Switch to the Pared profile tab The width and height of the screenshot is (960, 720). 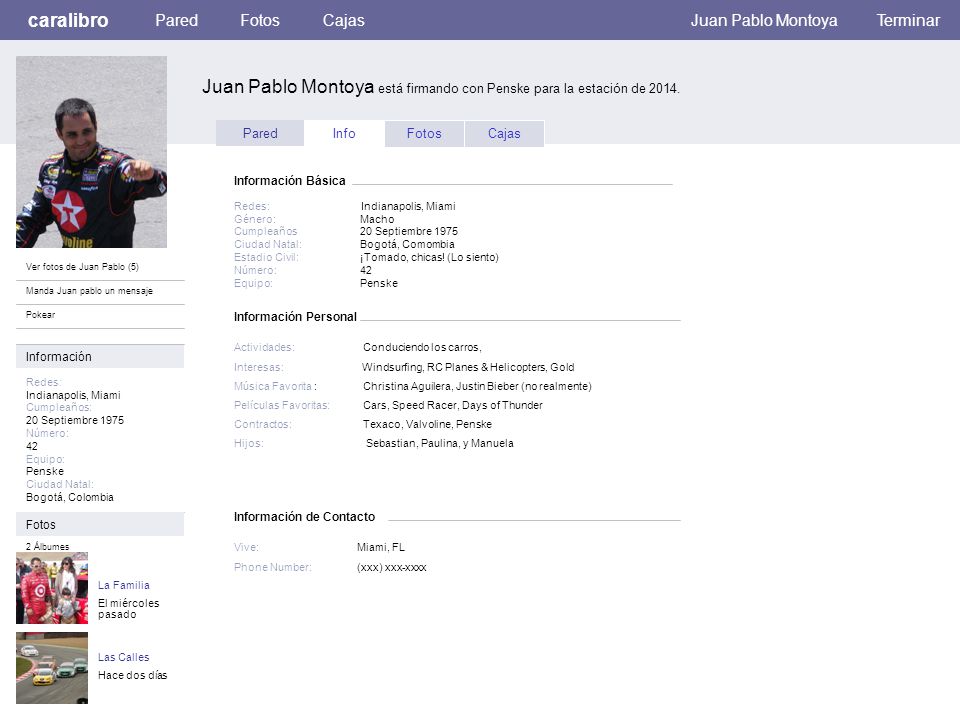coord(260,133)
